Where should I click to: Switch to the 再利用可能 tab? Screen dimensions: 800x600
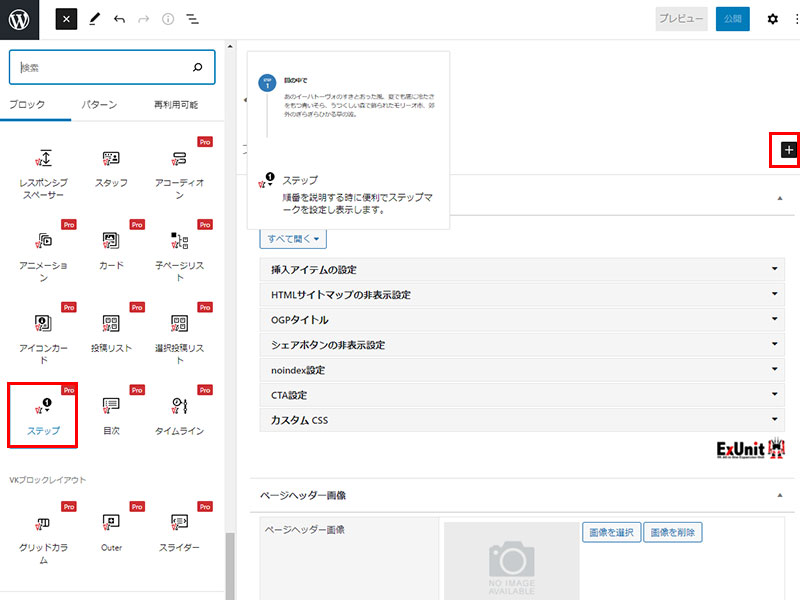[x=175, y=105]
